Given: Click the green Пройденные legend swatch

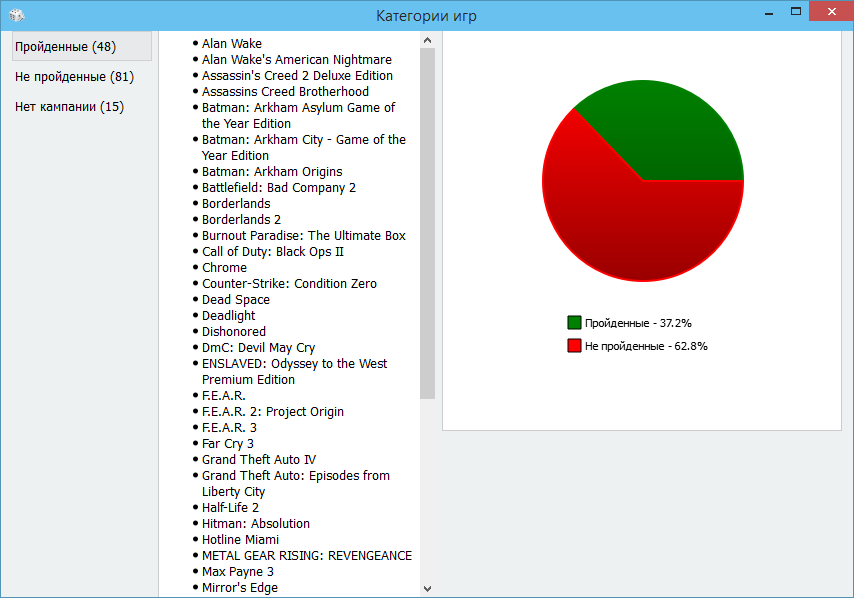Looking at the screenshot, I should pyautogui.click(x=574, y=322).
